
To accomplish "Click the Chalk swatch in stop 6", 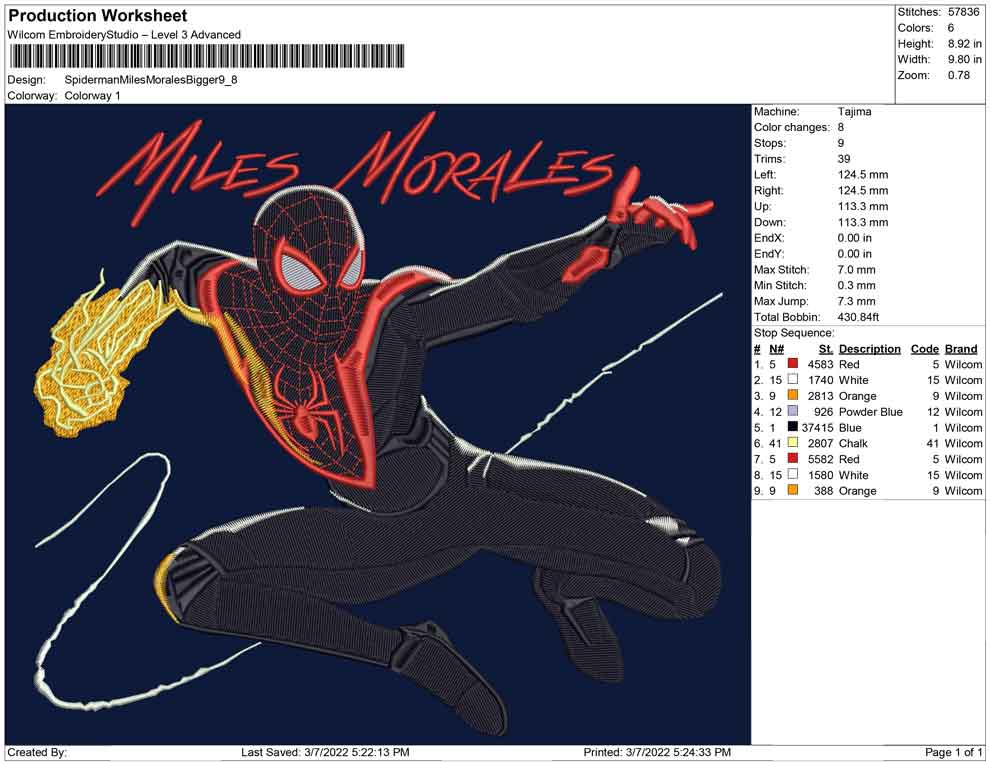I will (793, 443).
